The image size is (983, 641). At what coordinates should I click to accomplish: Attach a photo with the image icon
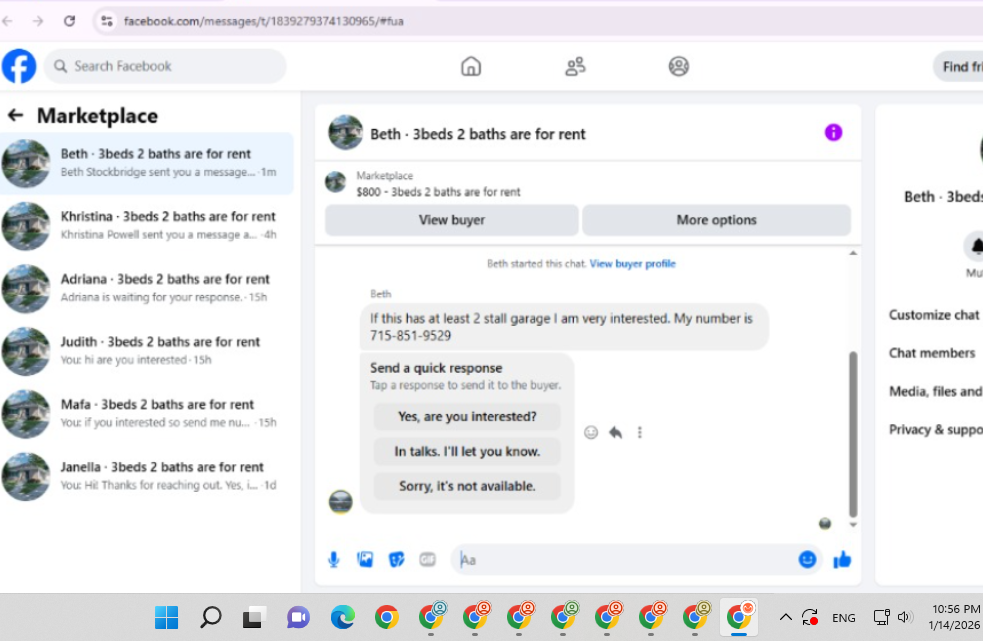tap(365, 559)
